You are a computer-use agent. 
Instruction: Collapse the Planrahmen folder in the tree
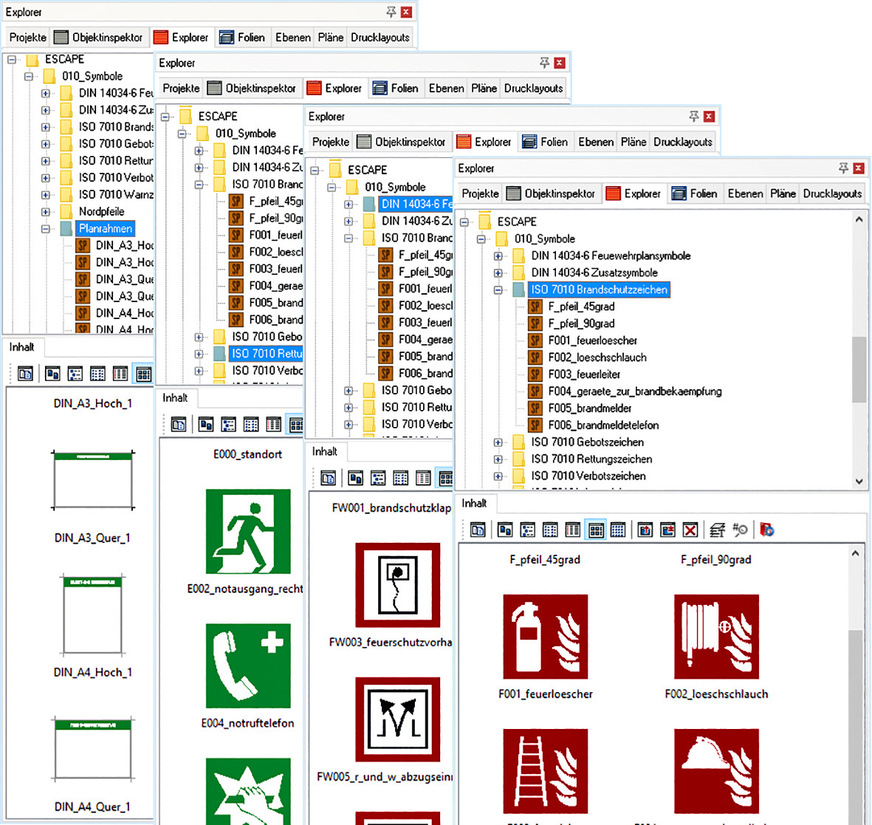pyautogui.click(x=46, y=229)
